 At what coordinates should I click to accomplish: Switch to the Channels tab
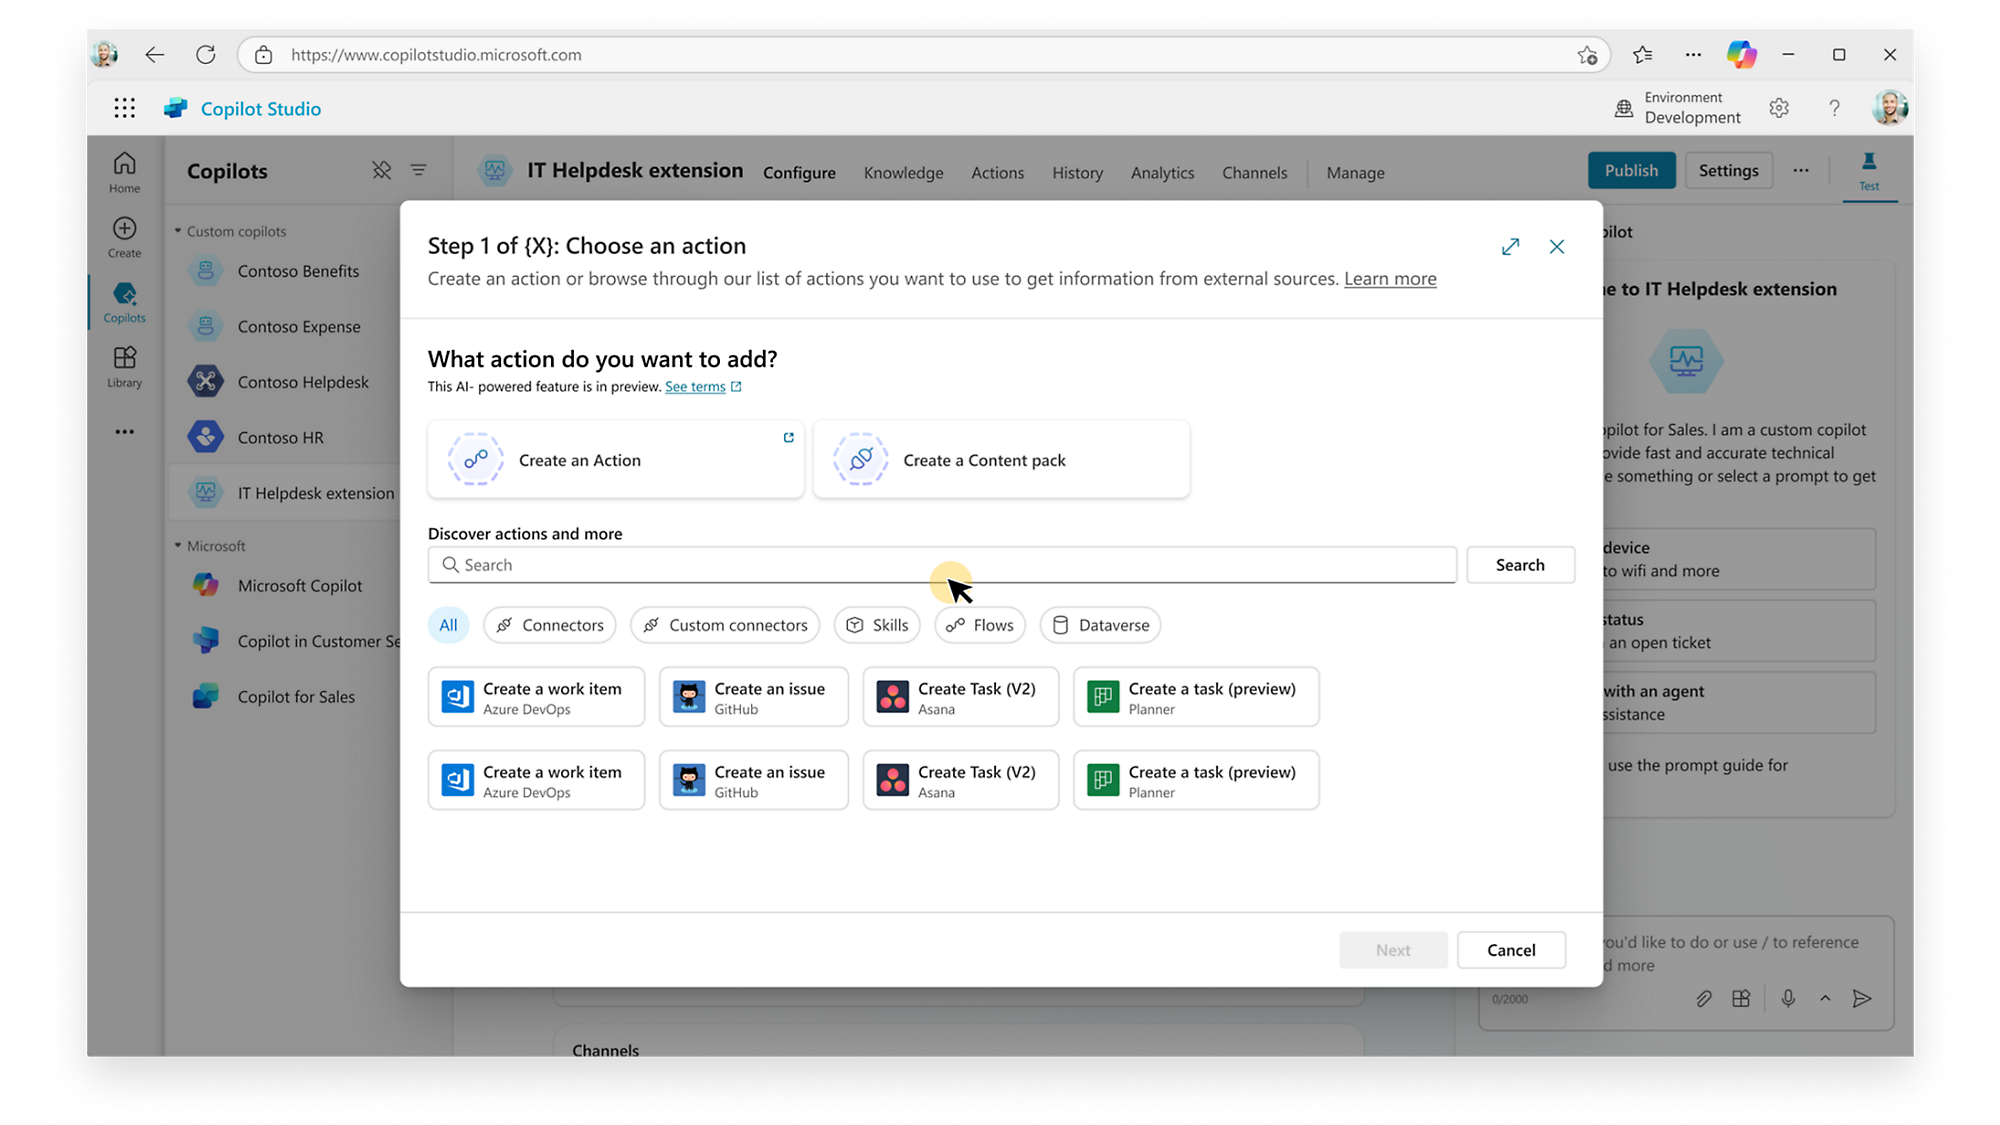point(1254,172)
